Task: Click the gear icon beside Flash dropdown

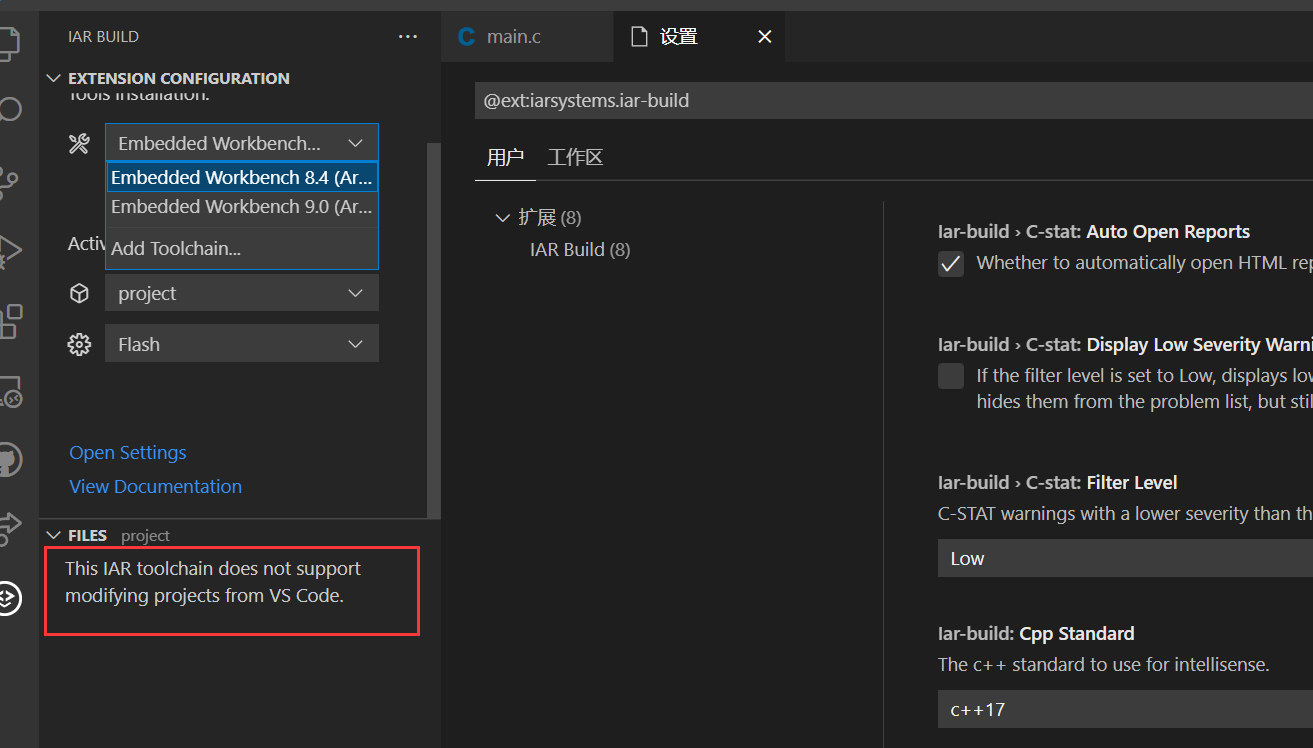Action: click(79, 344)
